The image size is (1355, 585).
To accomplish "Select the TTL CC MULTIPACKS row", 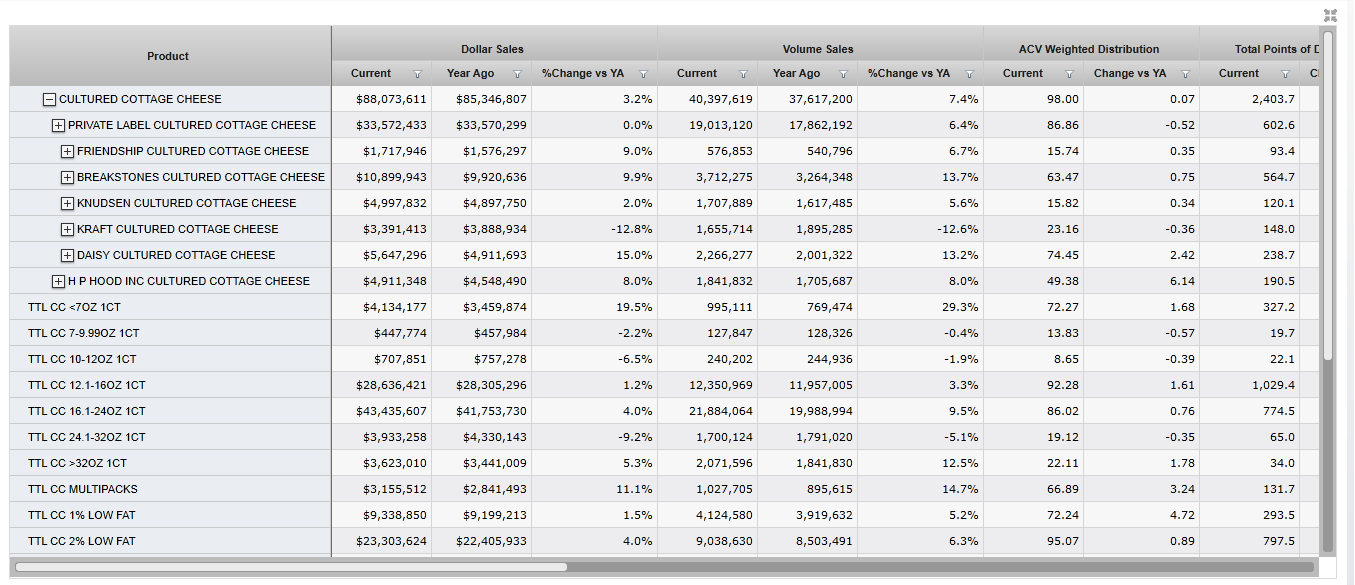I will point(83,490).
